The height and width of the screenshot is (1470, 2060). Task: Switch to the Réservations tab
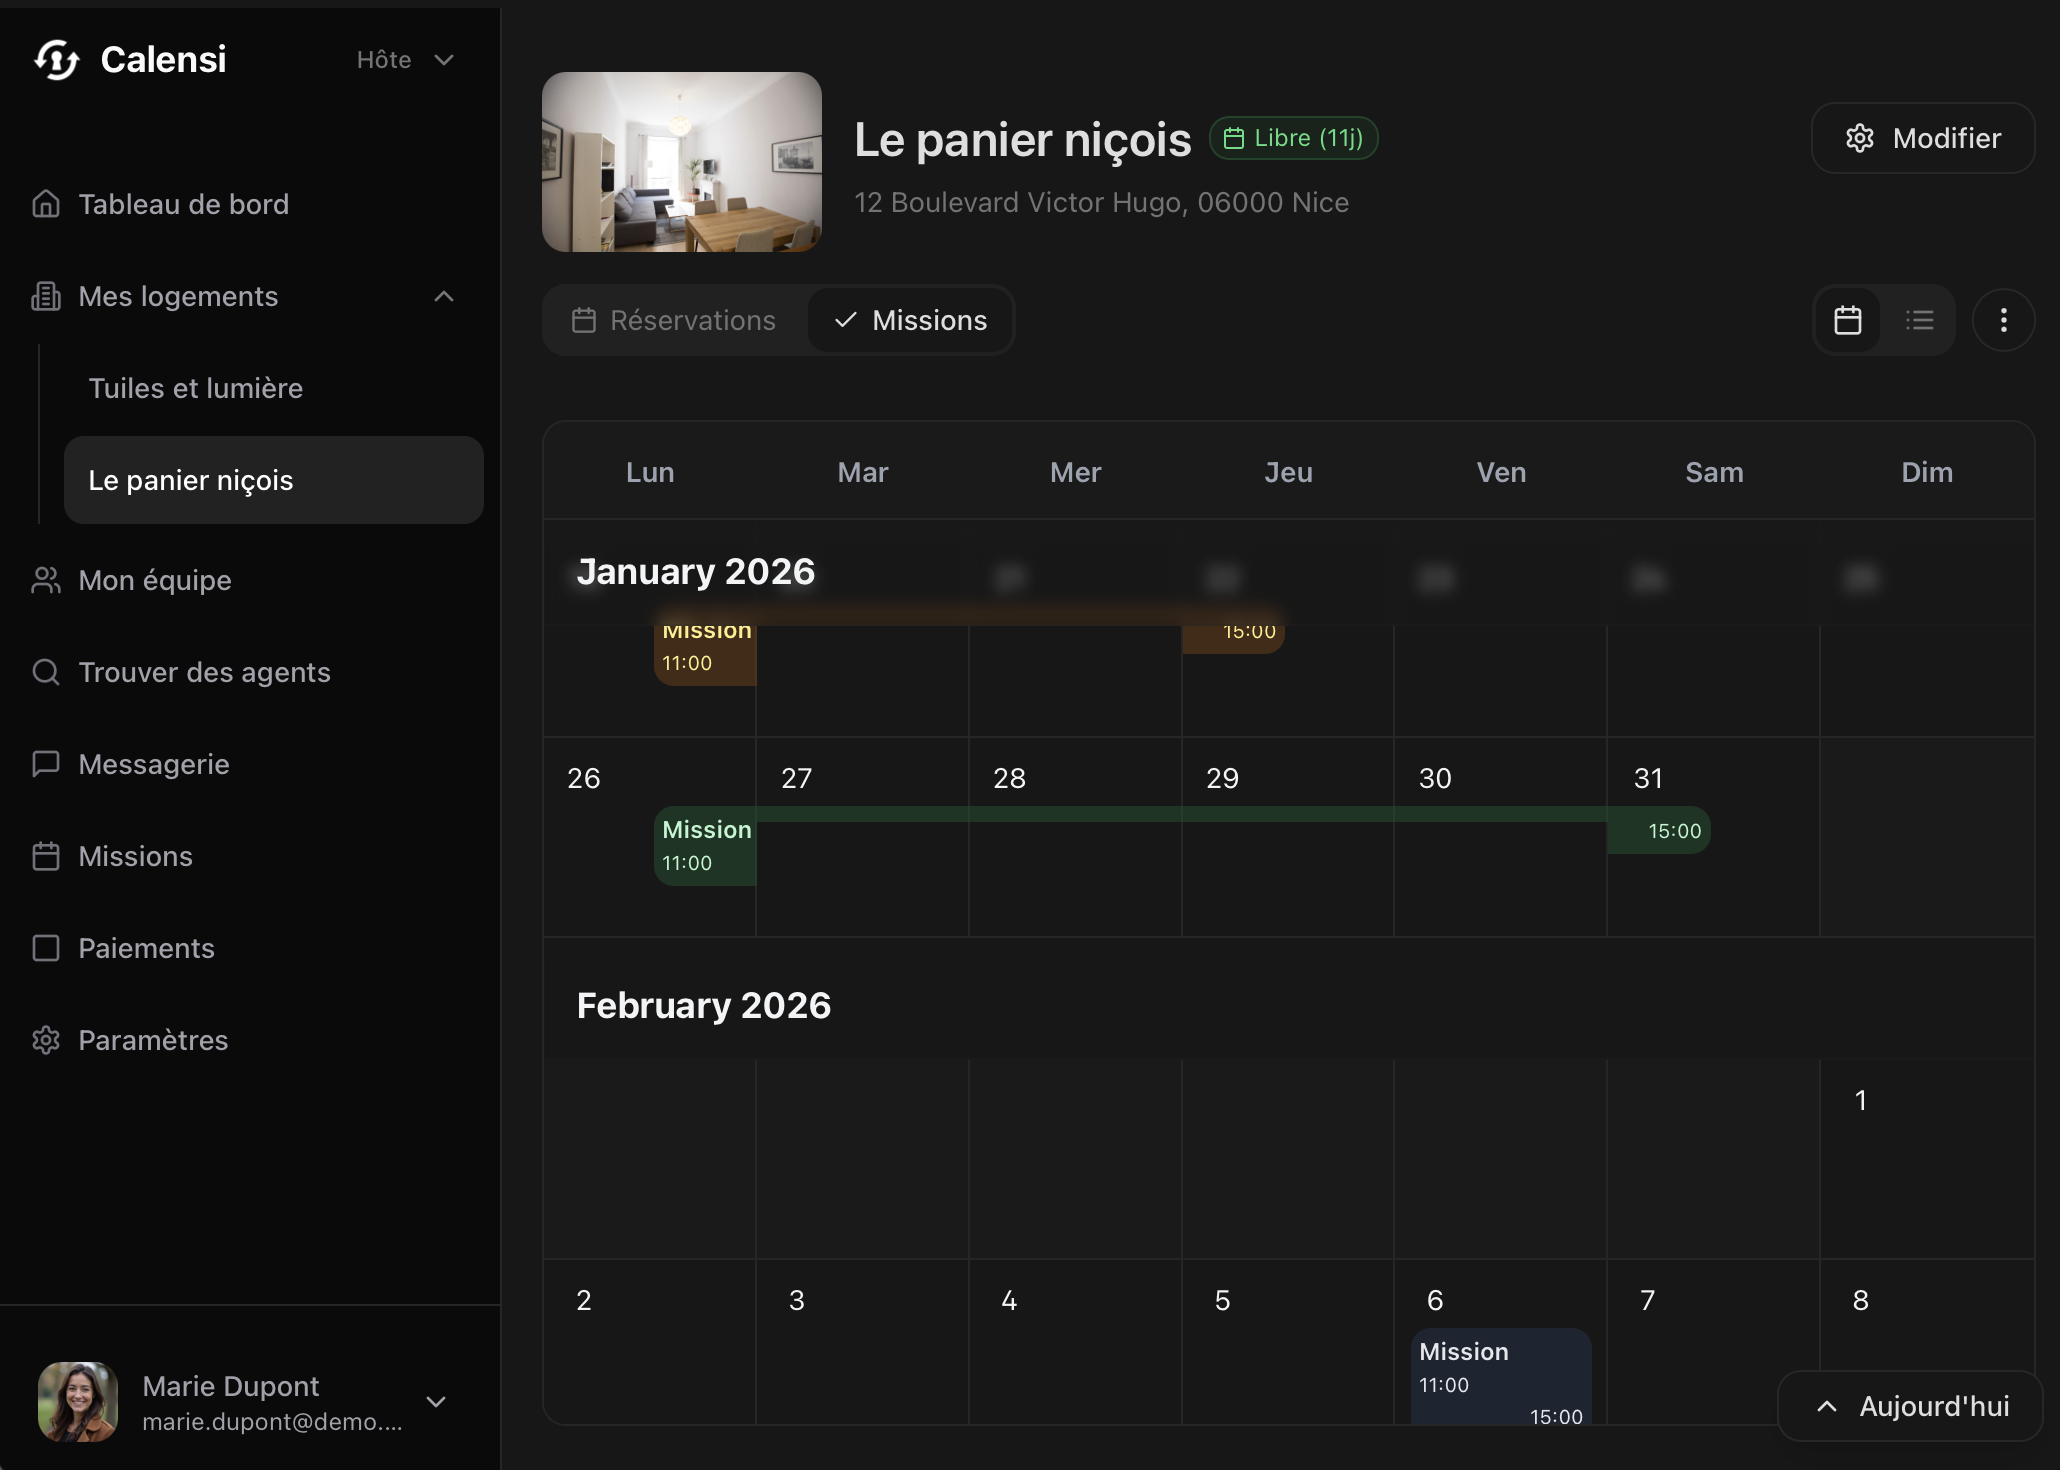(675, 320)
